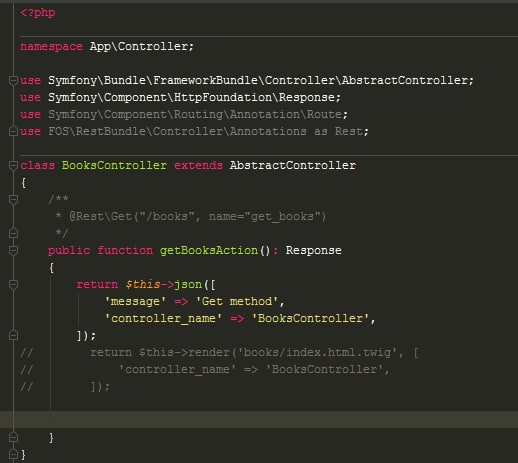Click the extends keyword
Image resolution: width=518 pixels, height=463 pixels.
pos(198,165)
